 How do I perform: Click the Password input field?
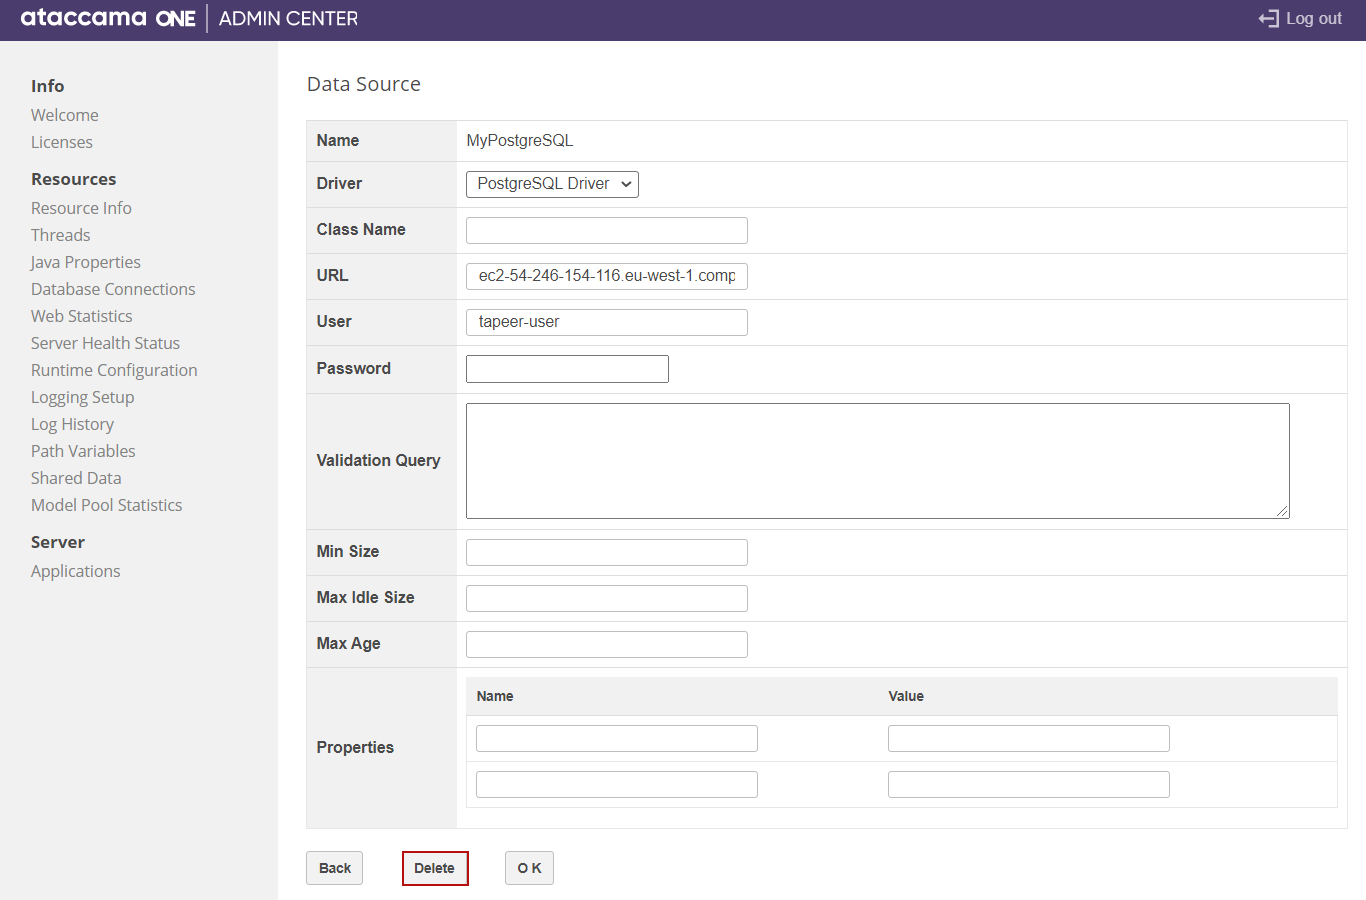[x=566, y=368]
